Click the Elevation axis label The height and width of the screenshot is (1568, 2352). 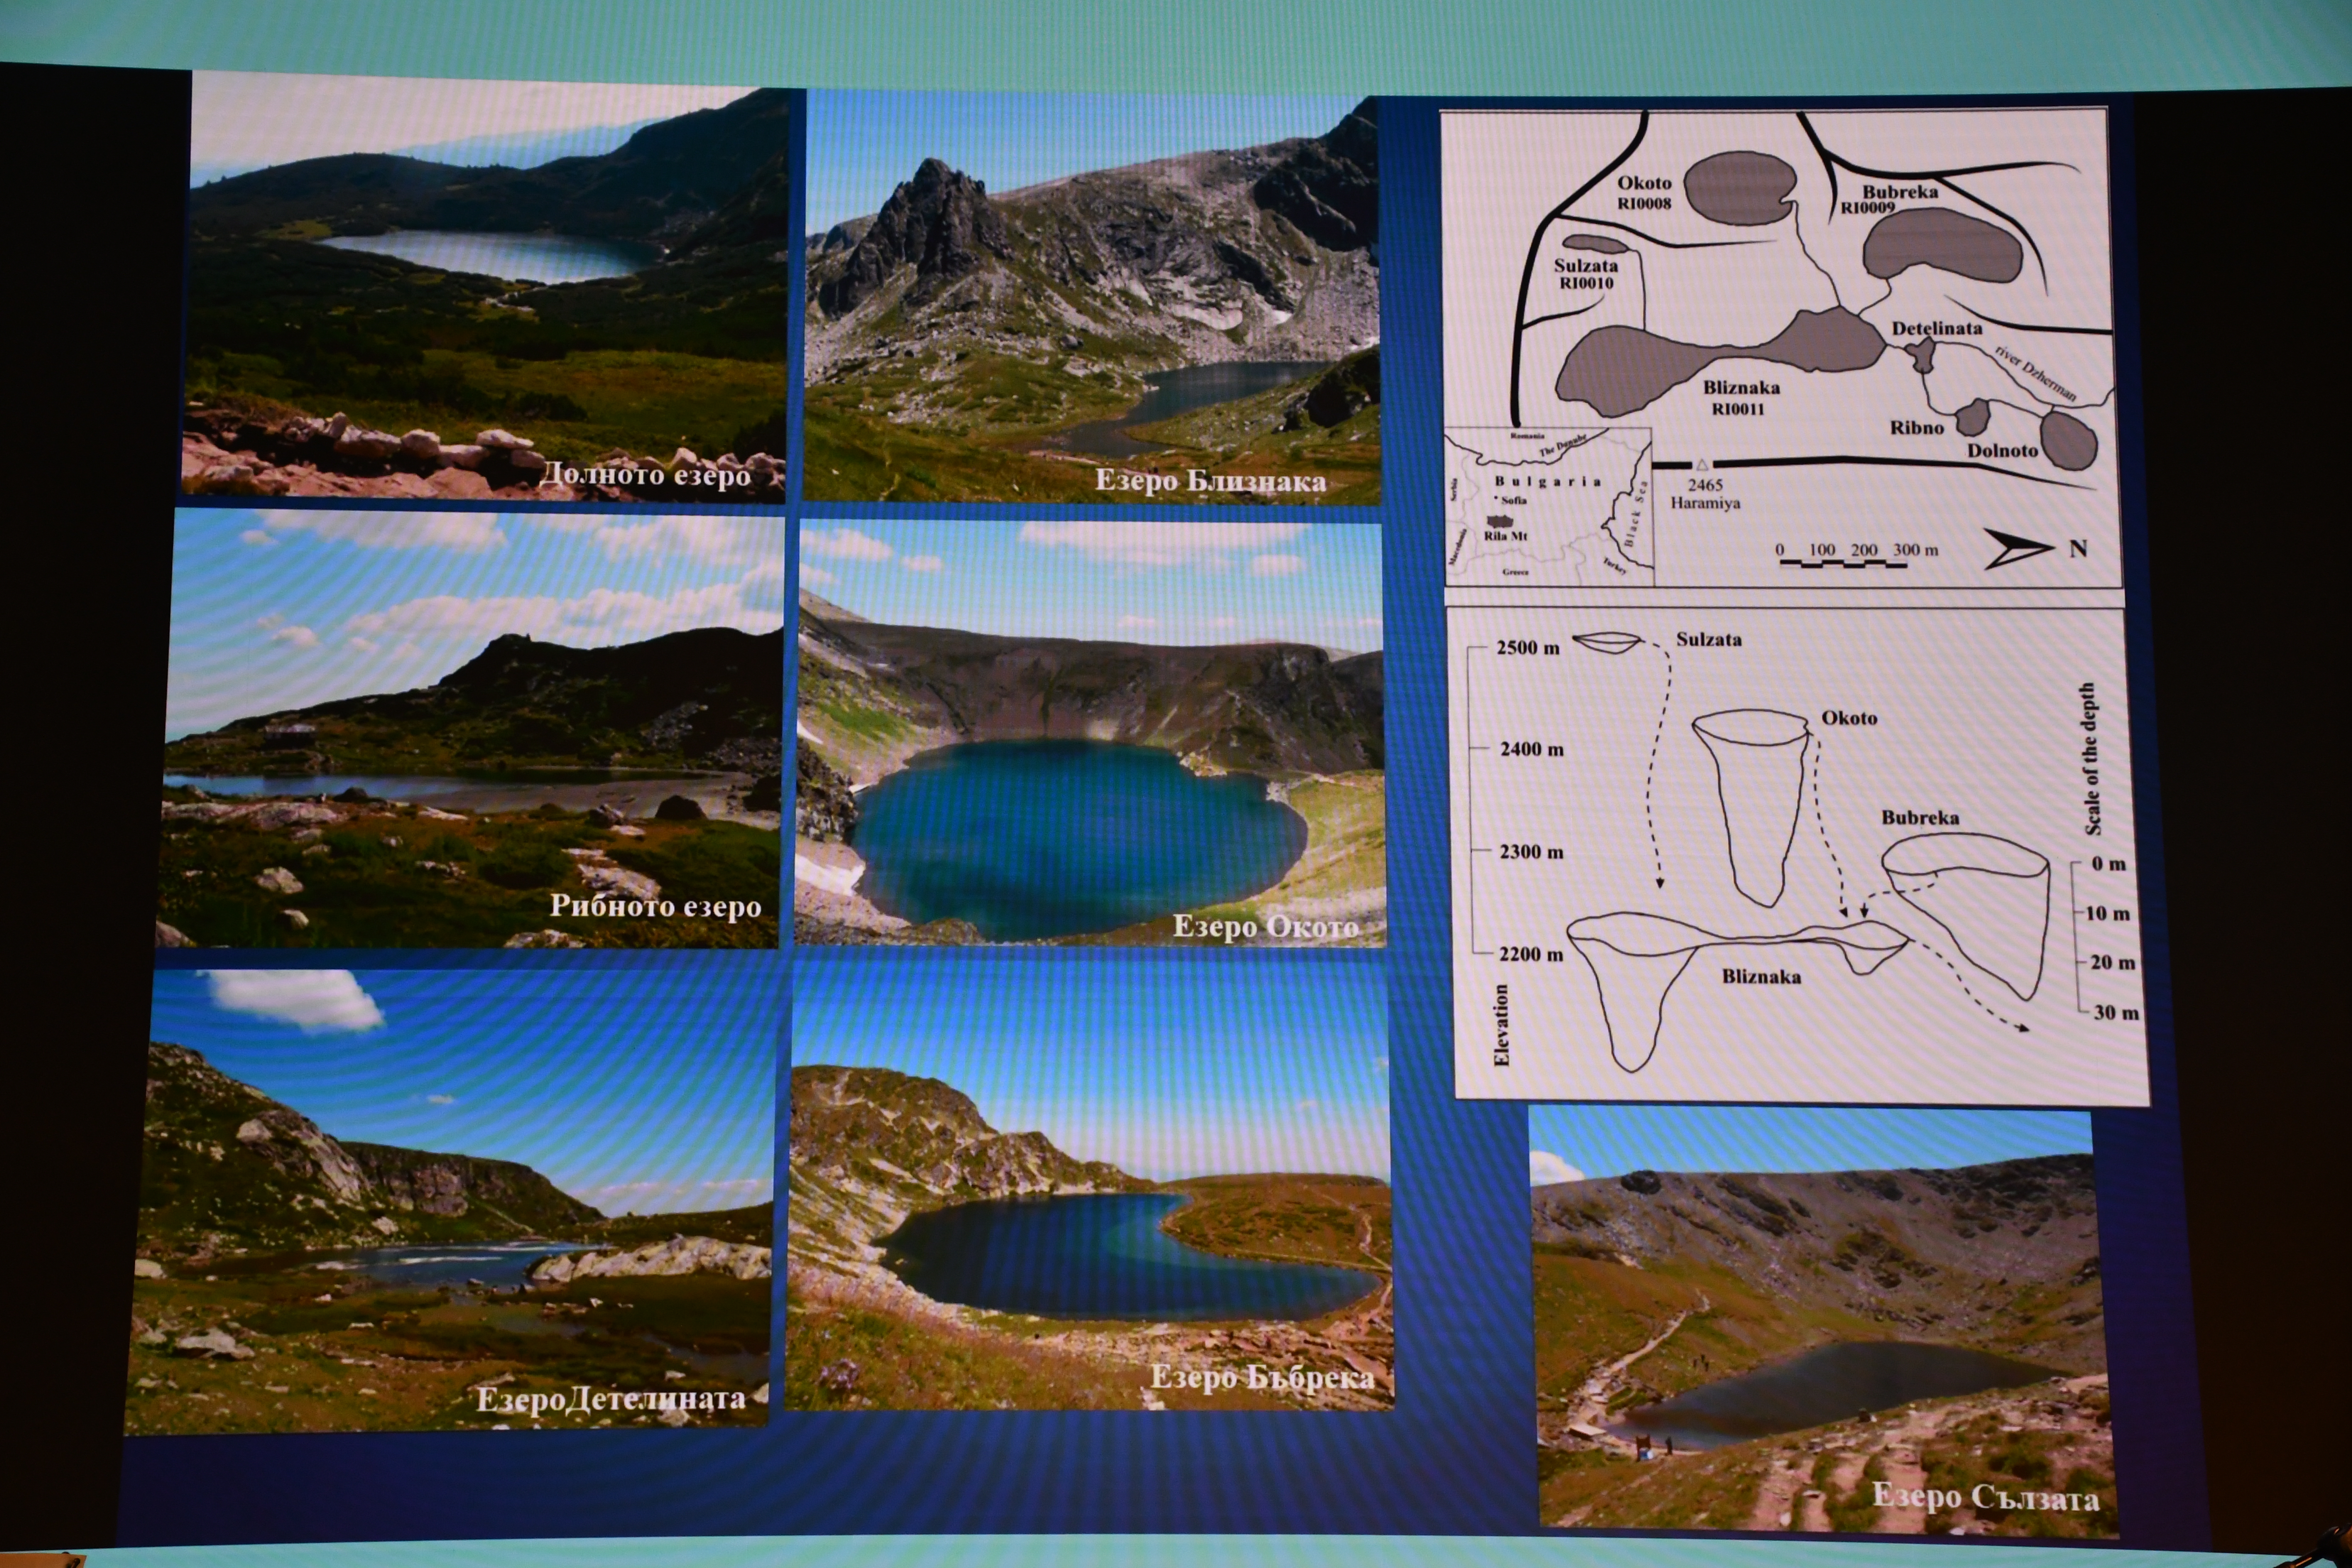1501,1025
